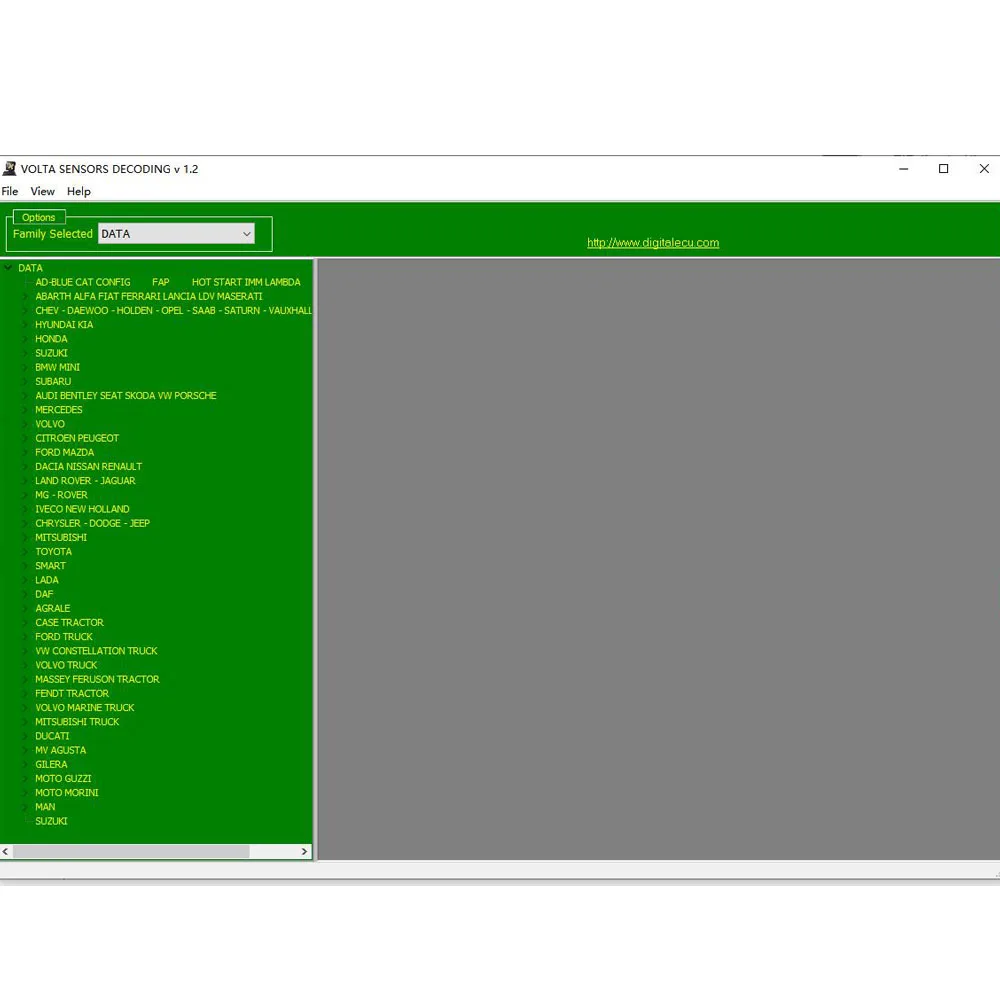The height and width of the screenshot is (1000, 1000).
Task: Select the MITSUBISHI tree item
Action: click(61, 538)
